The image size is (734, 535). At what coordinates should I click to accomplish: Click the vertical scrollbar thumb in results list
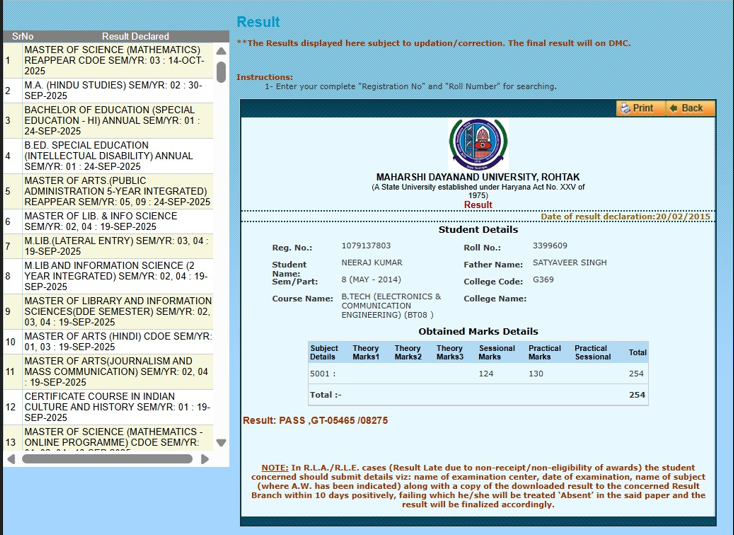(221, 72)
